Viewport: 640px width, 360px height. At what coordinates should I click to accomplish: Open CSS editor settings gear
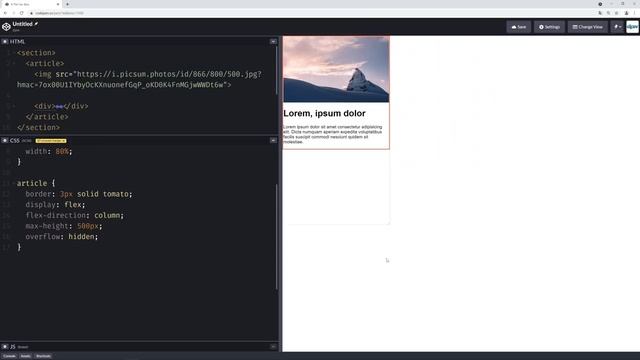coord(5,140)
